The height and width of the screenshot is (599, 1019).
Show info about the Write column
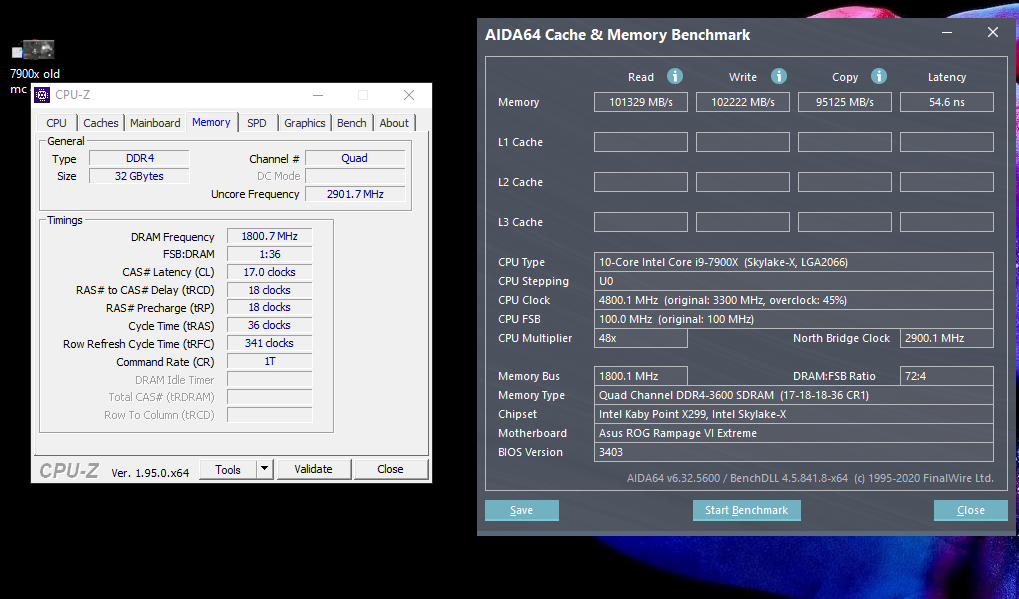click(779, 77)
